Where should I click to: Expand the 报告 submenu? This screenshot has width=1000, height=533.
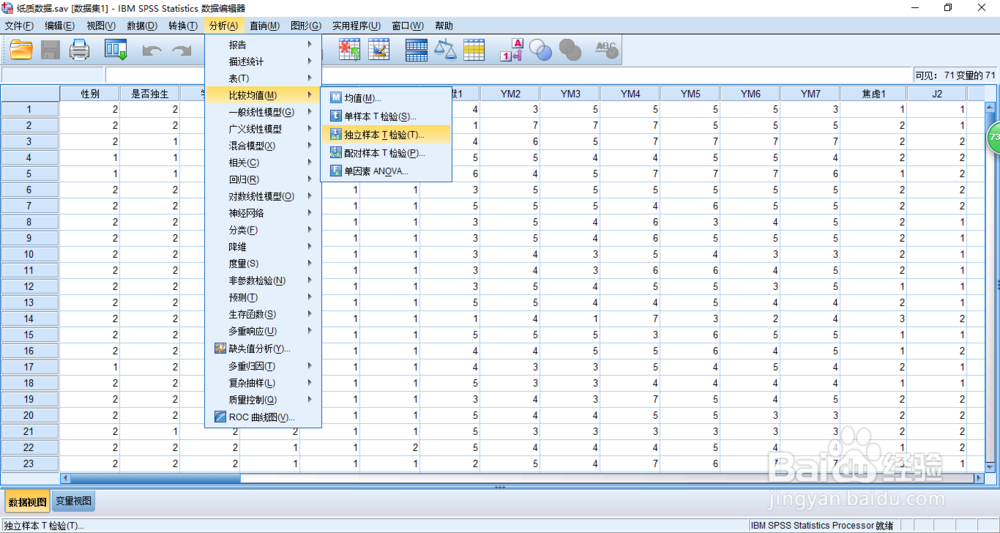click(263, 45)
